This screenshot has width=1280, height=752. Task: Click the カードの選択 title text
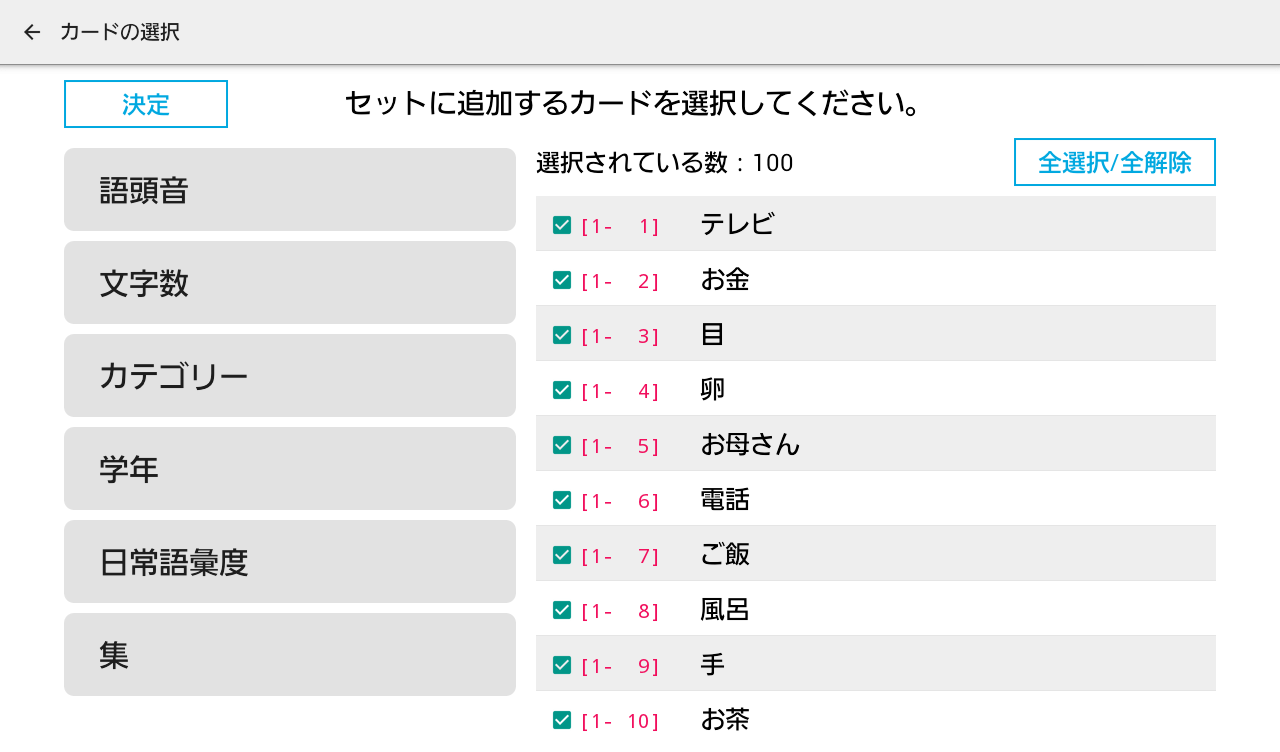tap(120, 32)
